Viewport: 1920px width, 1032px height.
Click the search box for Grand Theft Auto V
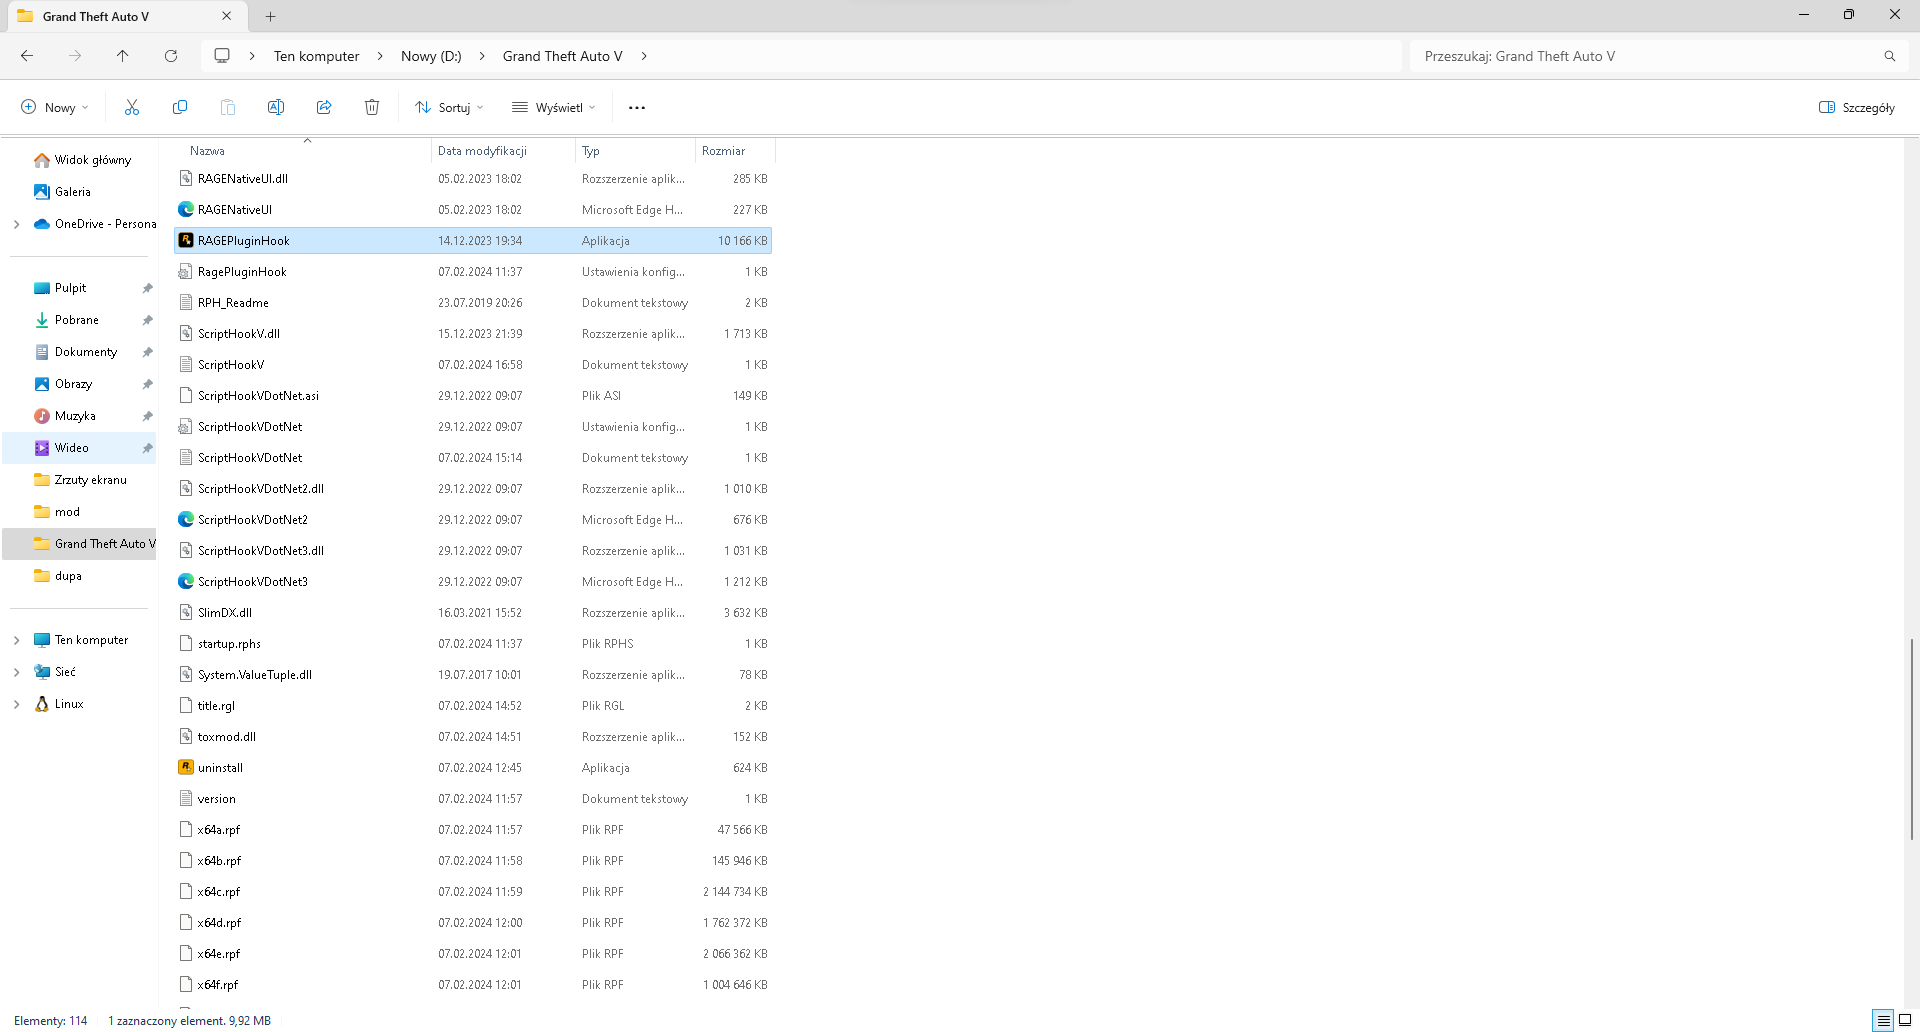[x=1650, y=56]
